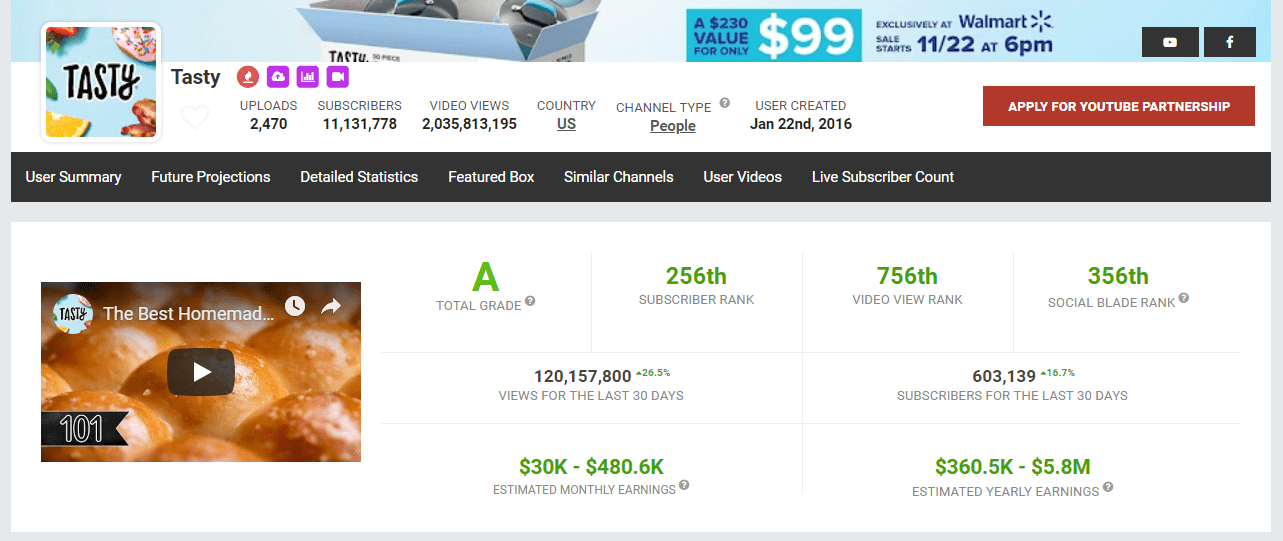Click the $30K - $480.6K monthly earnings
Viewport: 1283px width, 541px height.
point(591,466)
